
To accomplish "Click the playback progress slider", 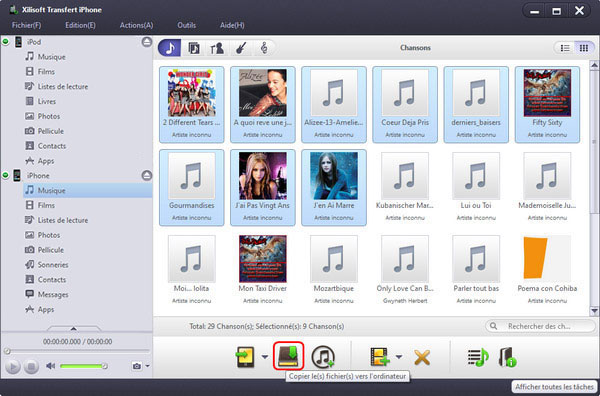I will coord(77,351).
